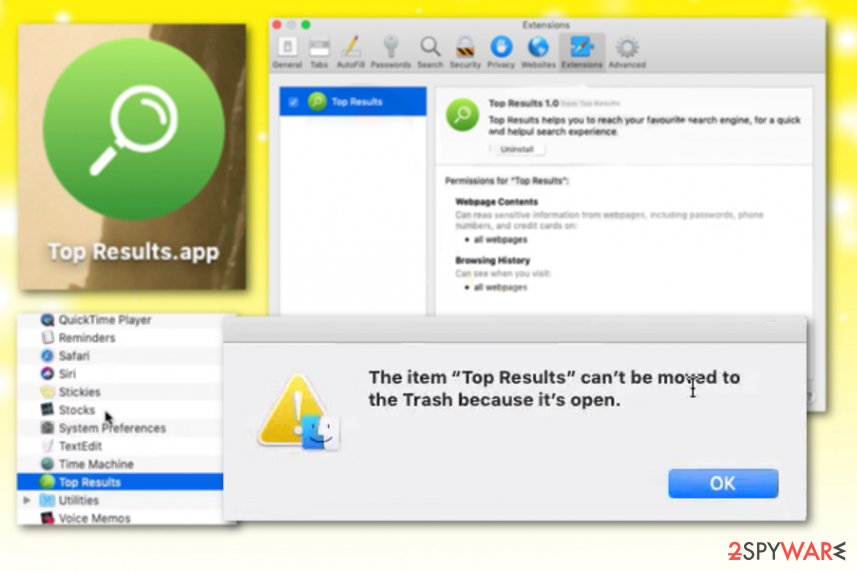Open the Privacy preferences pane
Screen dimensions: 857x571
[501, 52]
